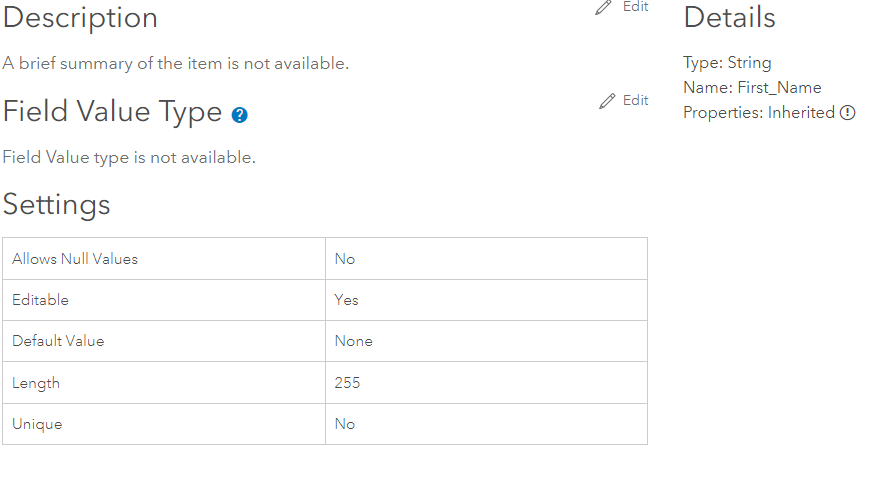Click the "No" value for Allows Null Values
Image resolution: width=878 pixels, height=480 pixels.
tap(345, 259)
